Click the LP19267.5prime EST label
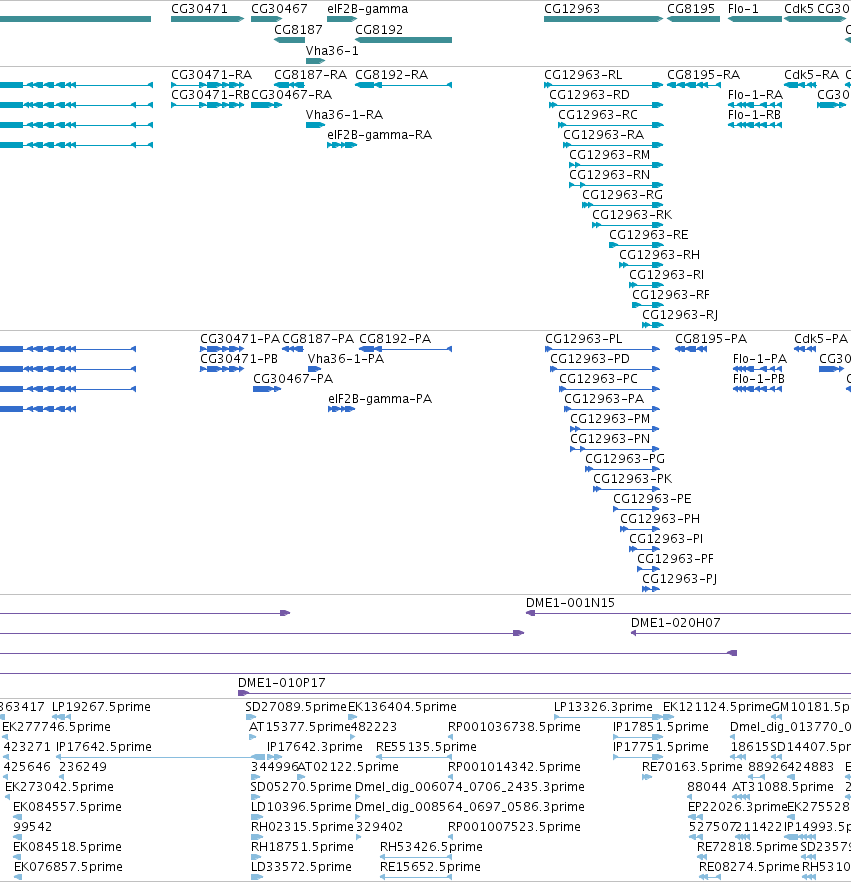This screenshot has height=882, width=851. pos(101,707)
